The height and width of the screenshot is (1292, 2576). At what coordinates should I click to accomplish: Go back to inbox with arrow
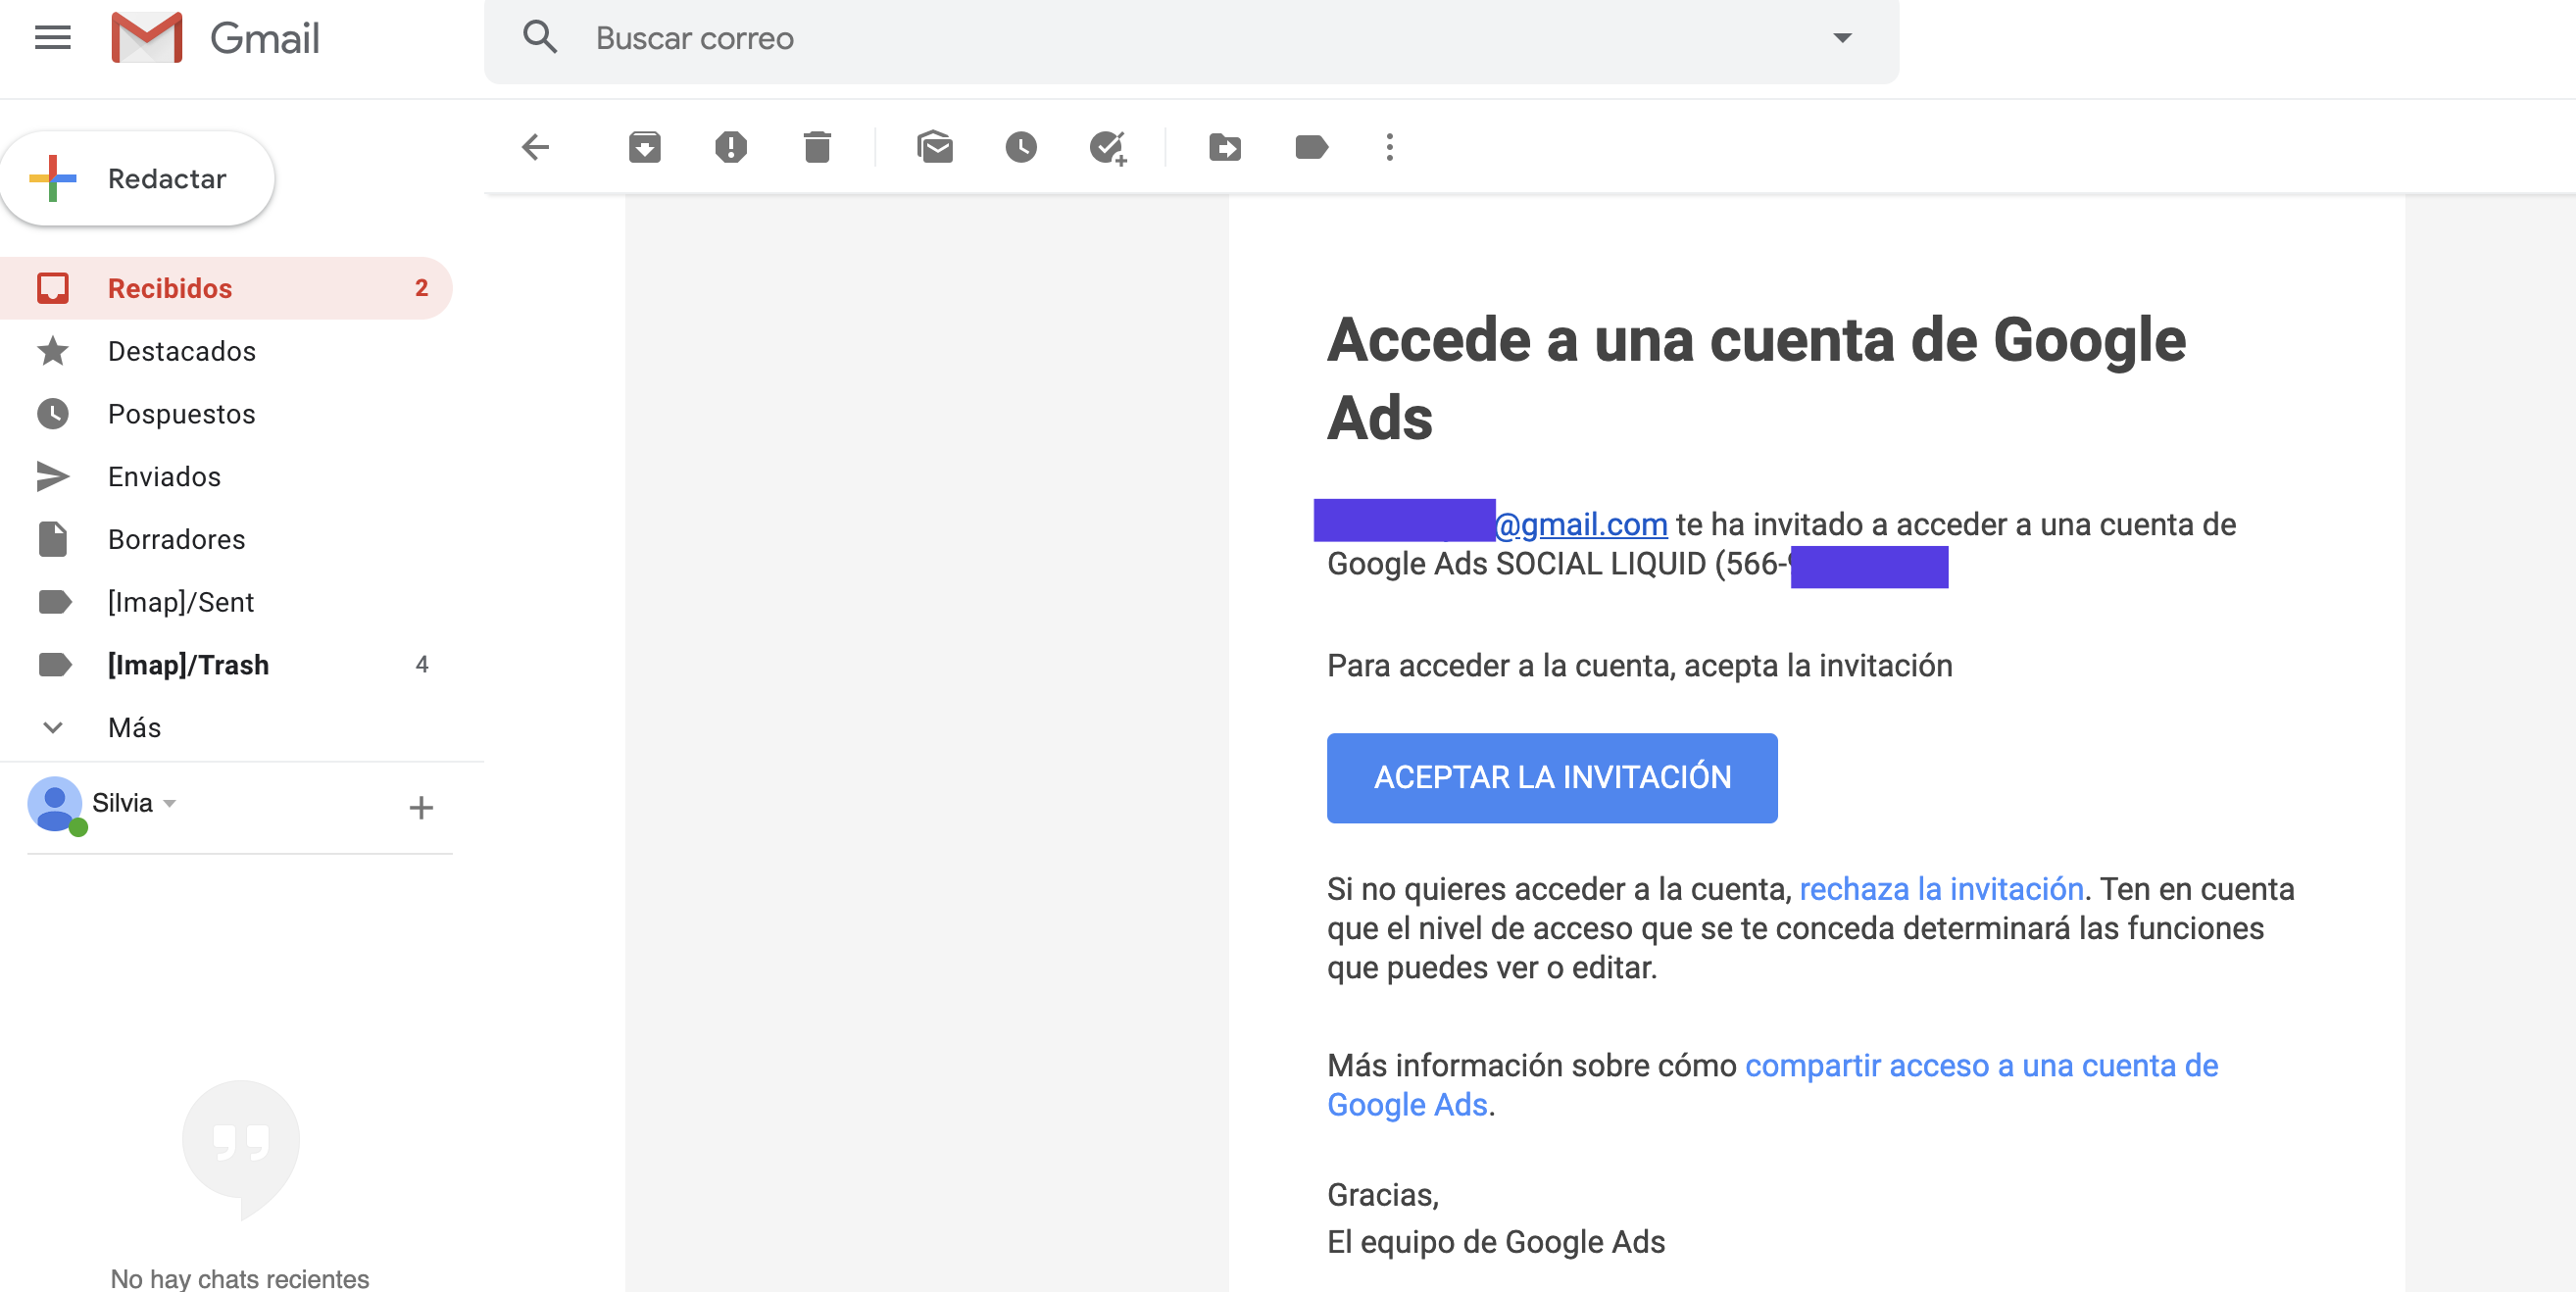point(536,147)
